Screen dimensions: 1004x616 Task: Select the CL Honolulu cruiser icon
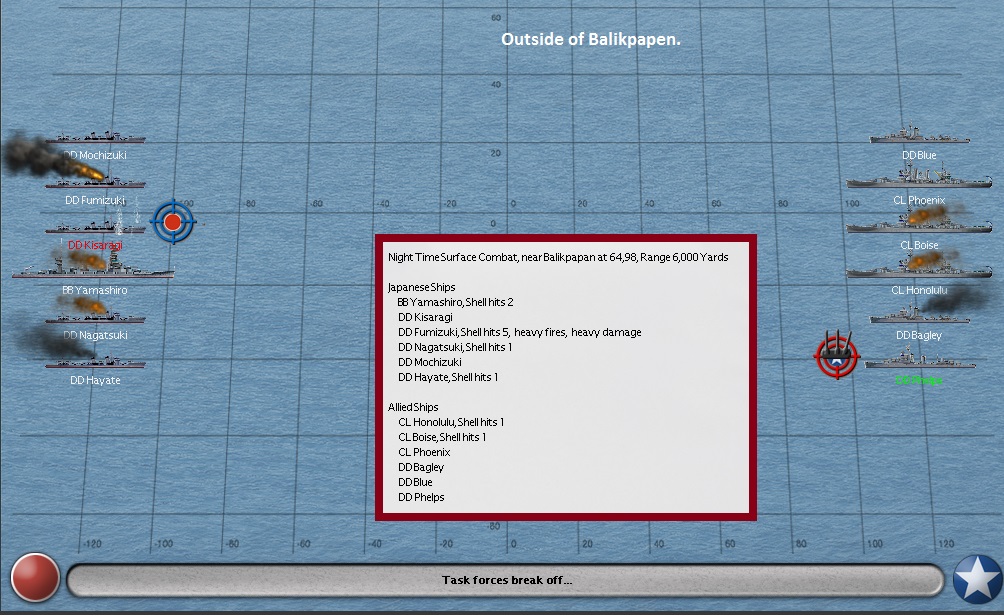click(x=919, y=268)
